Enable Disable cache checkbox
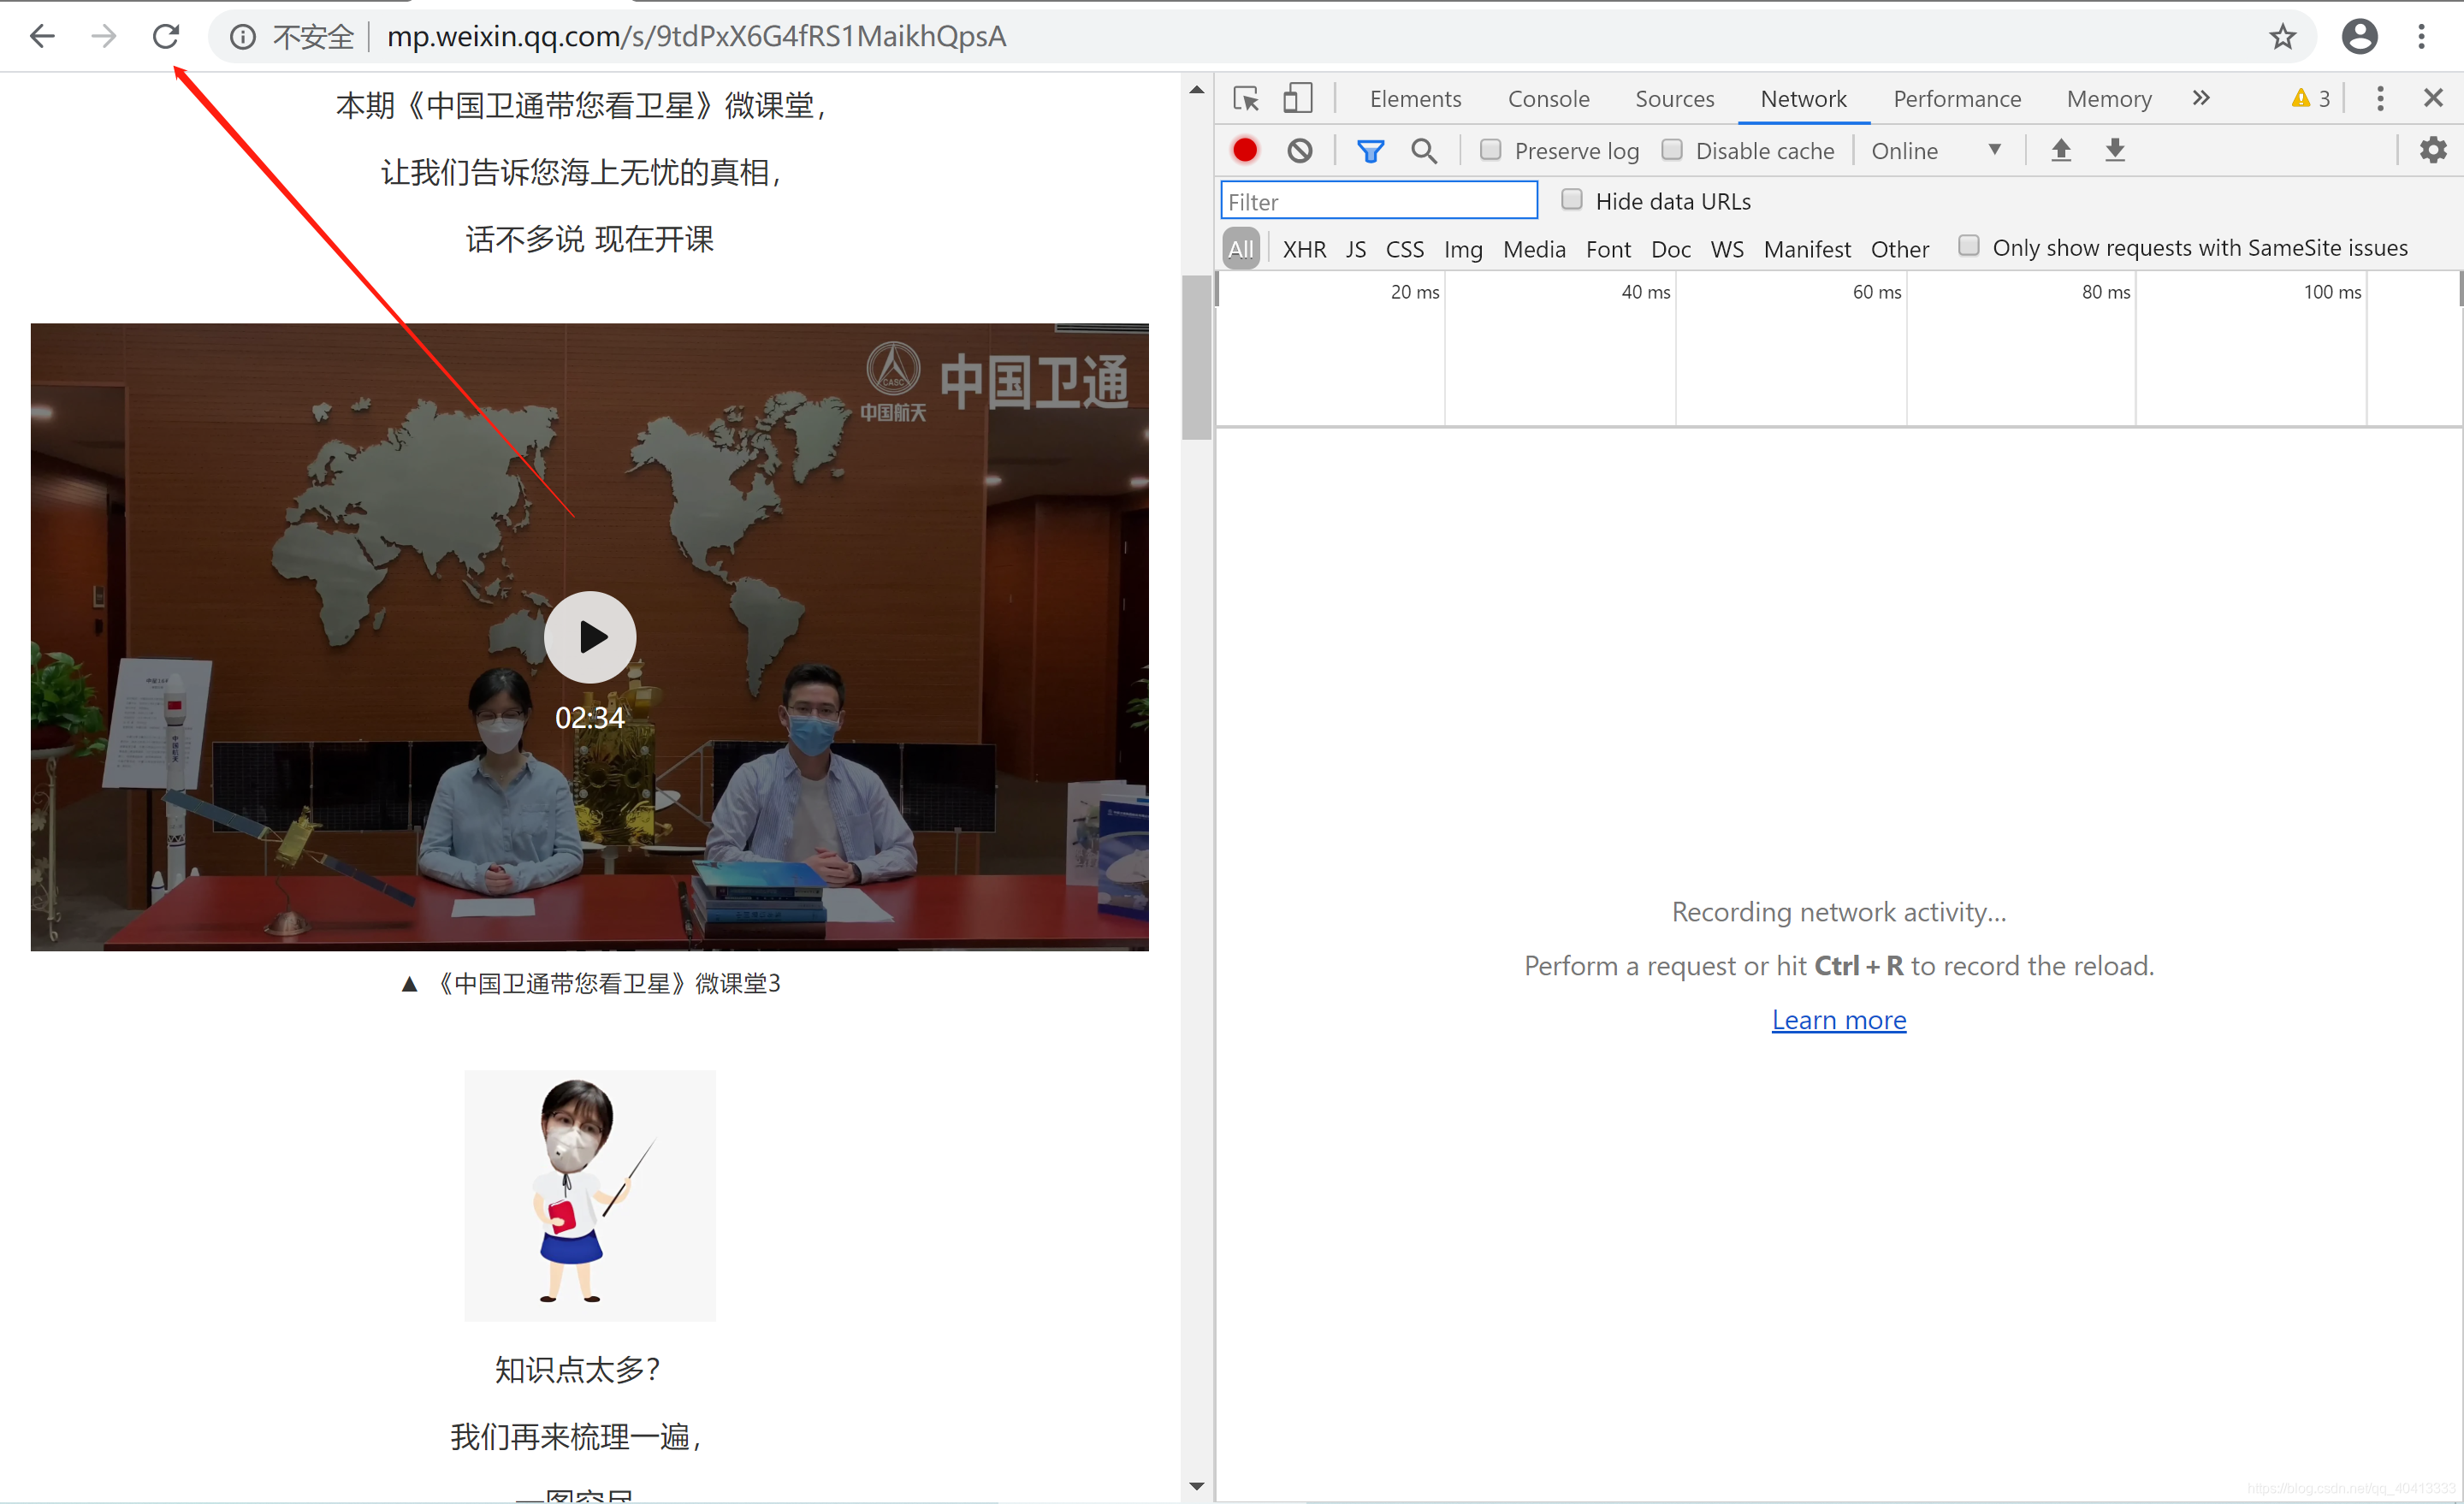 (x=1672, y=150)
